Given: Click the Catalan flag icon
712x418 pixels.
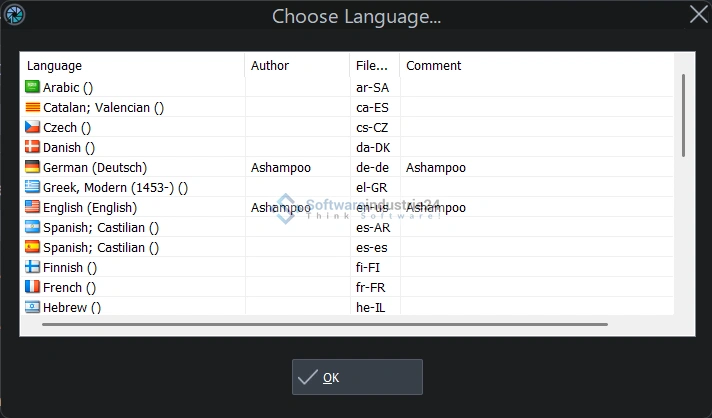Looking at the screenshot, I should [32, 107].
